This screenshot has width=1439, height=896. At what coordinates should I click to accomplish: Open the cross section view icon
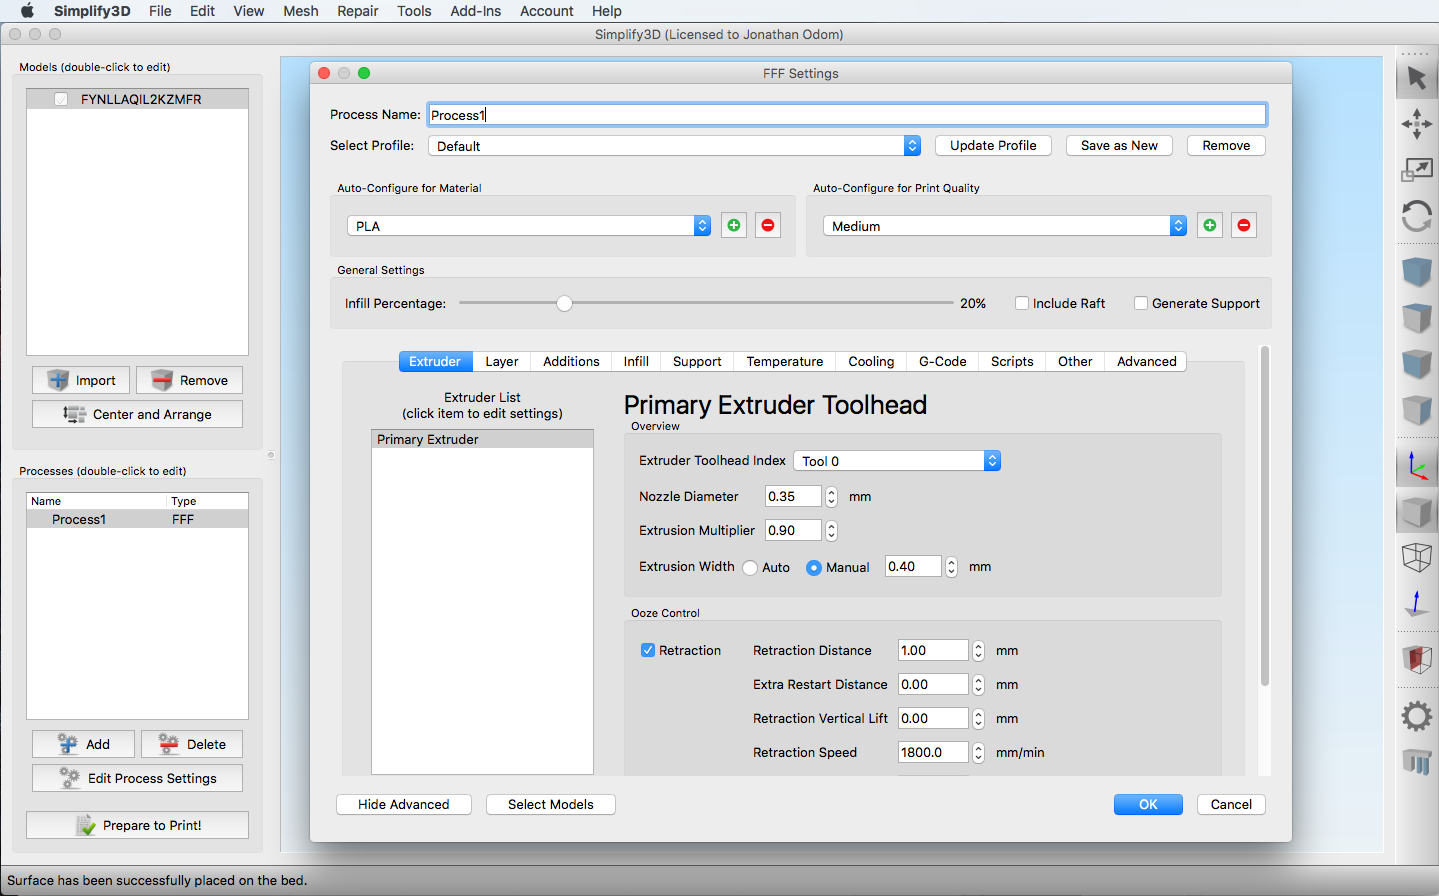(1416, 659)
